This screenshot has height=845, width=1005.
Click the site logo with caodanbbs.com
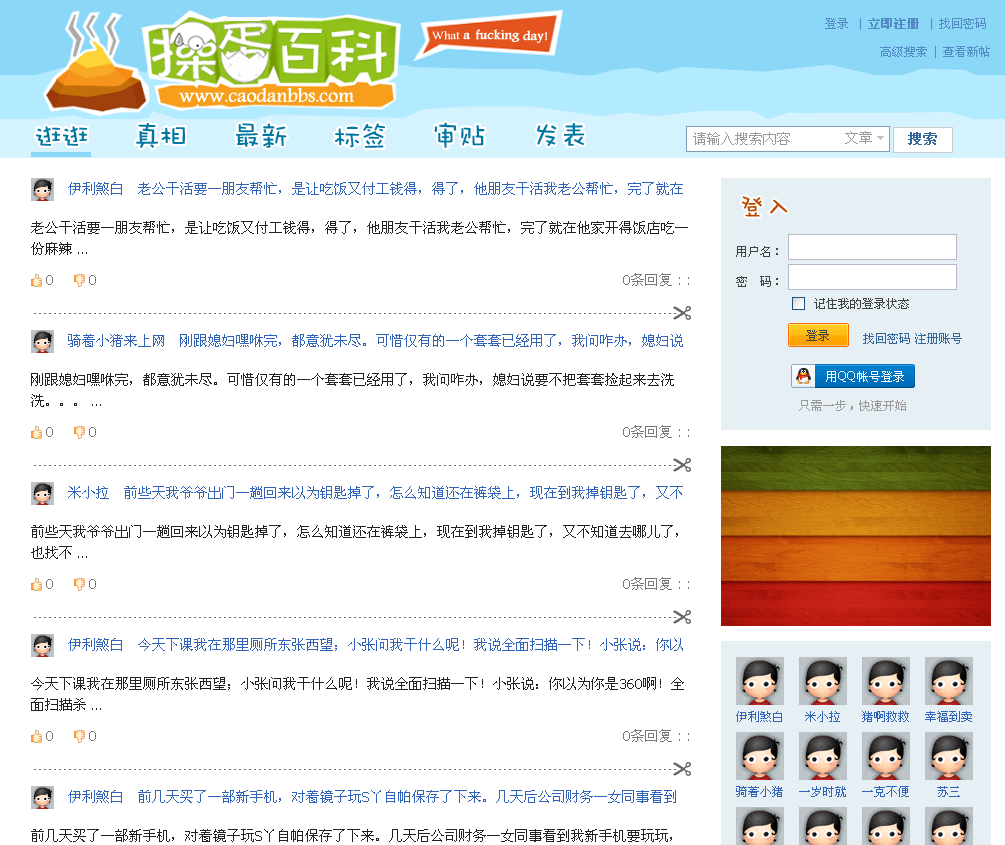point(221,61)
